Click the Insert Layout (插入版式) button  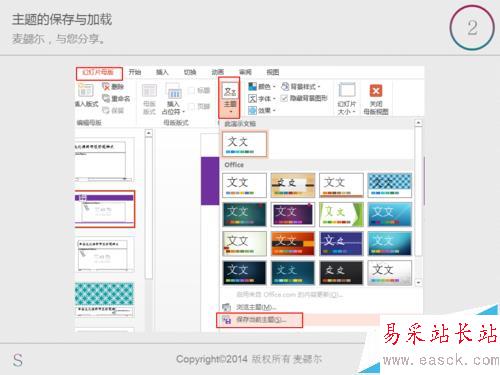86,95
